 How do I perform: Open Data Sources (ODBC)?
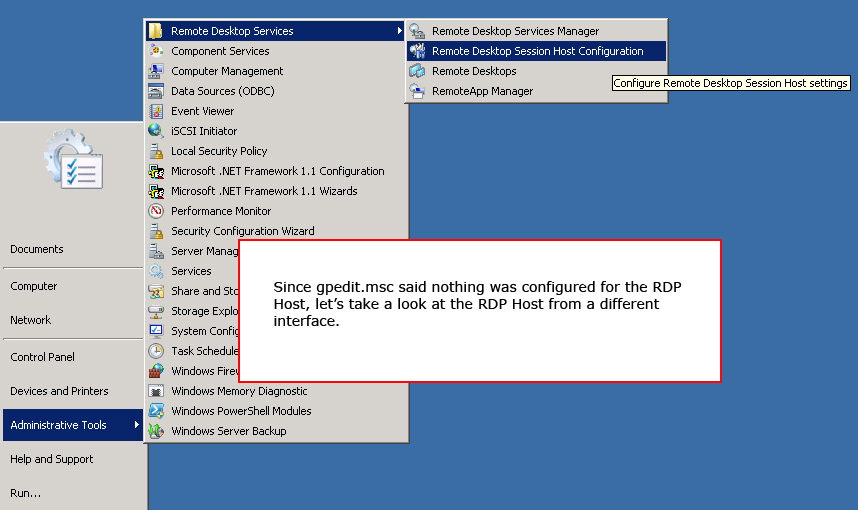point(276,91)
